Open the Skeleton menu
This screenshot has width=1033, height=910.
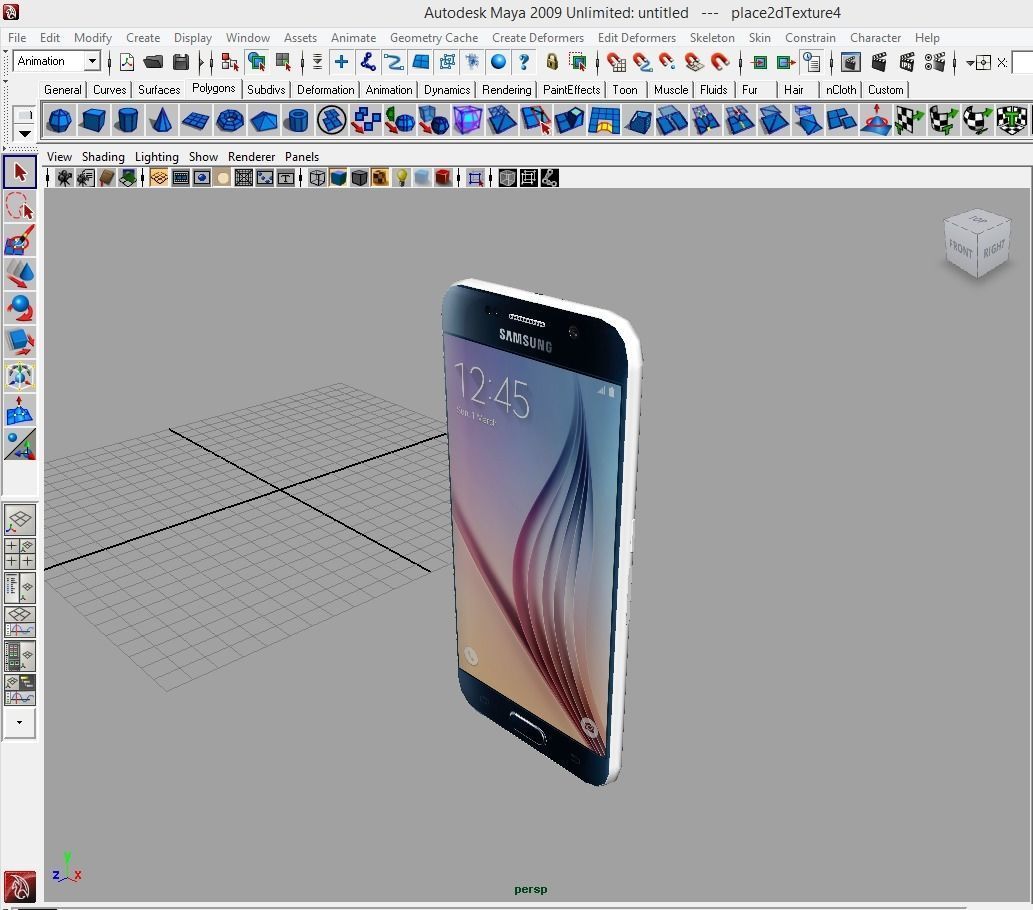(712, 38)
